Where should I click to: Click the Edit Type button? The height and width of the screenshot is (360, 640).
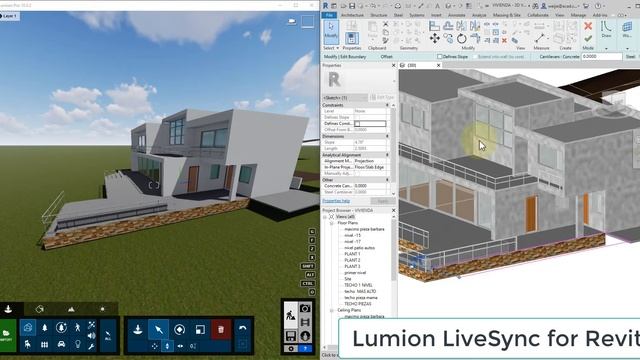(382, 98)
